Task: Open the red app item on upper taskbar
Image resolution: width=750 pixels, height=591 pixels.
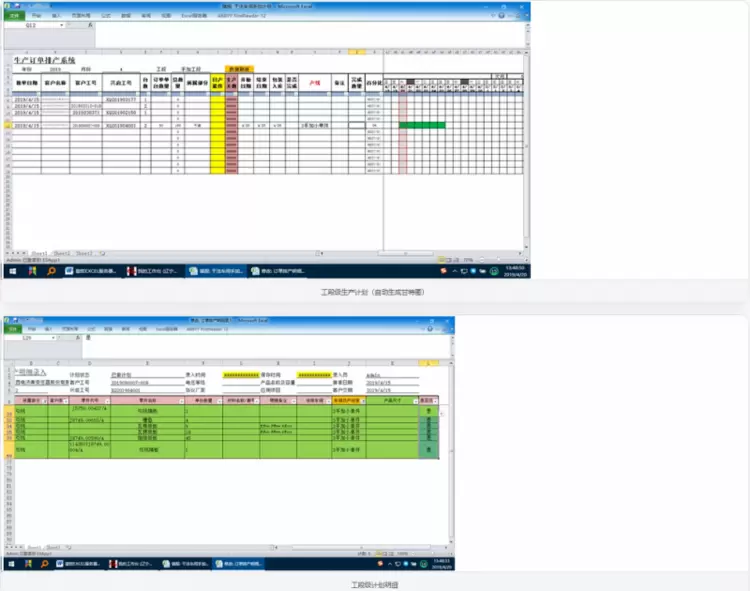Action: click(x=153, y=271)
